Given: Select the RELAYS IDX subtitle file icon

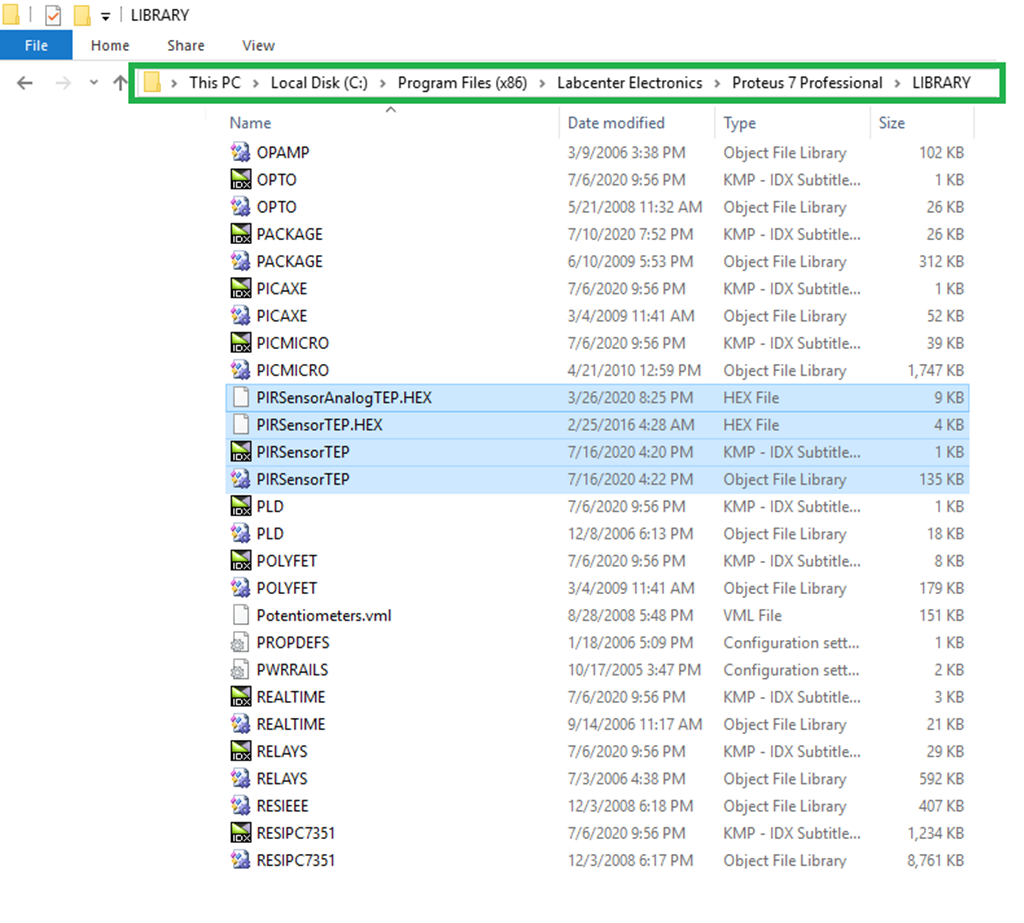Looking at the screenshot, I should (x=240, y=752).
